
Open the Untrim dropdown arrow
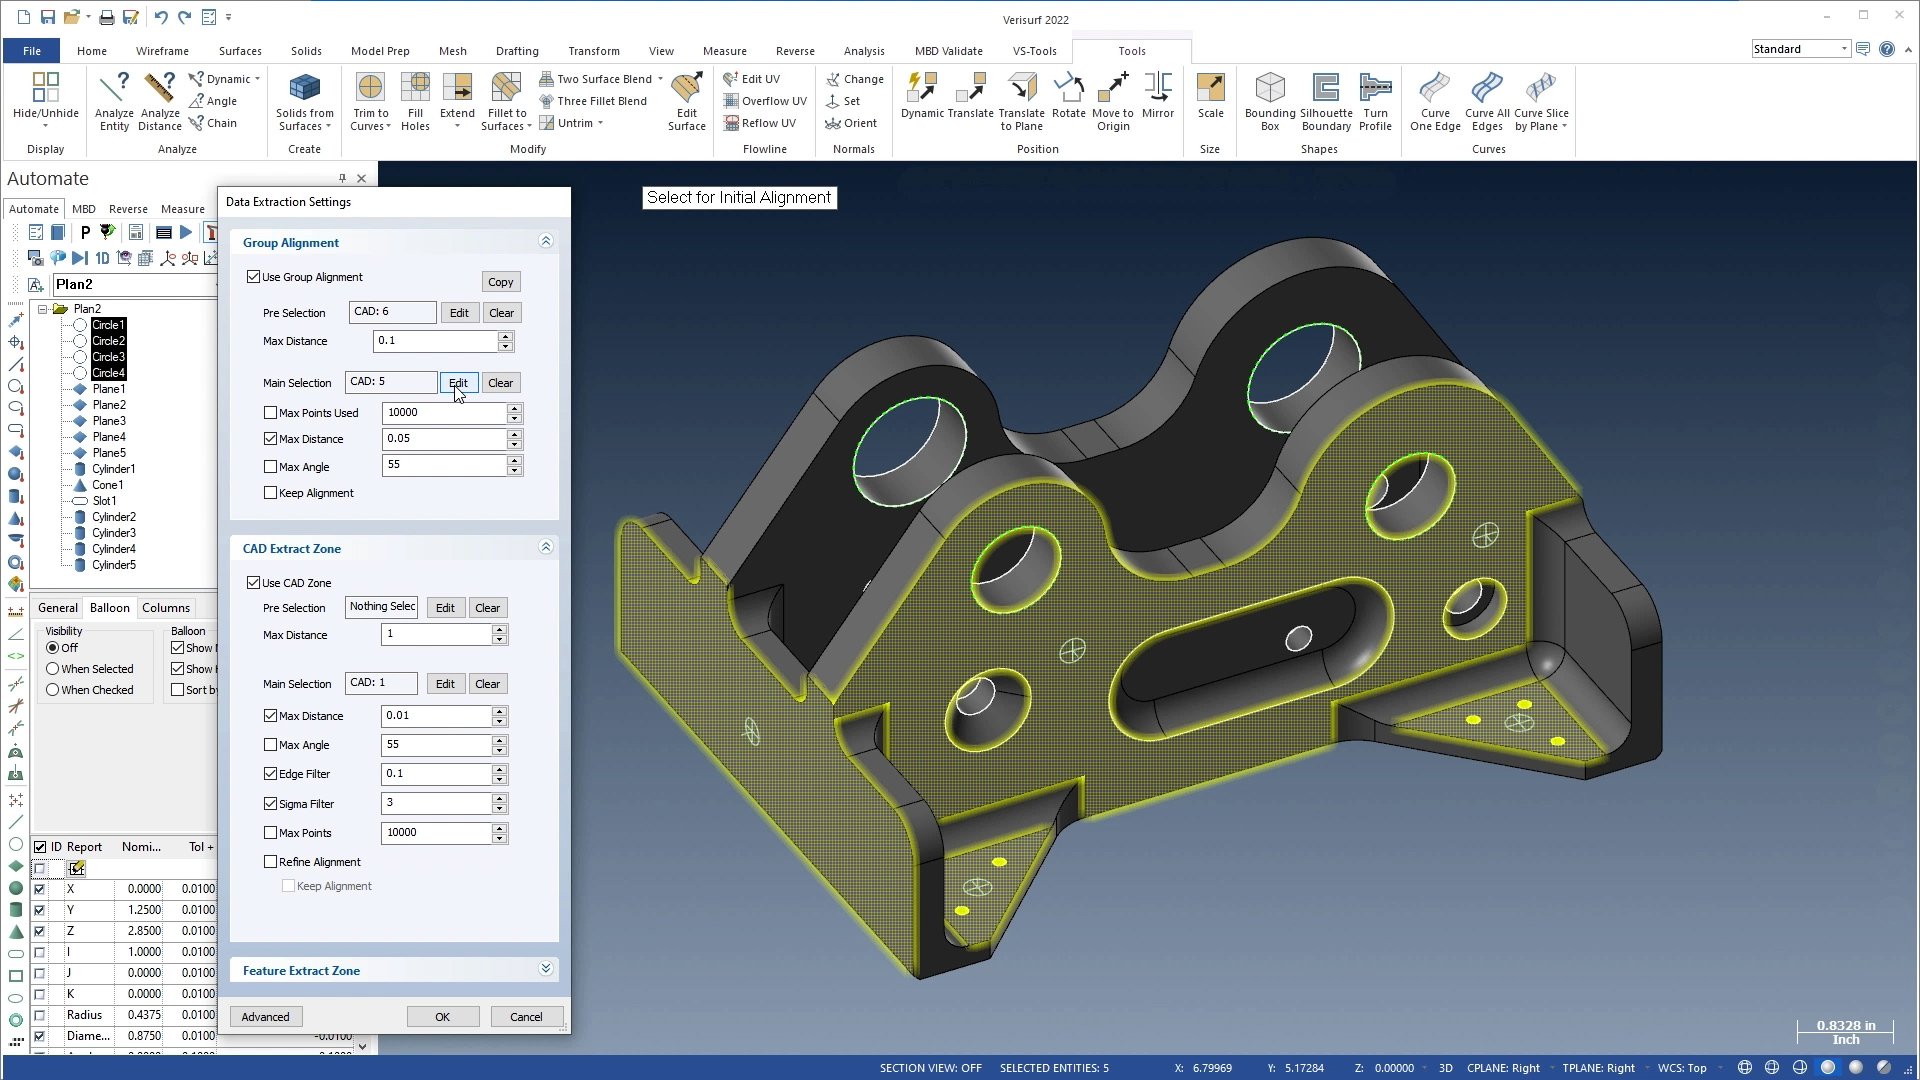pos(600,123)
